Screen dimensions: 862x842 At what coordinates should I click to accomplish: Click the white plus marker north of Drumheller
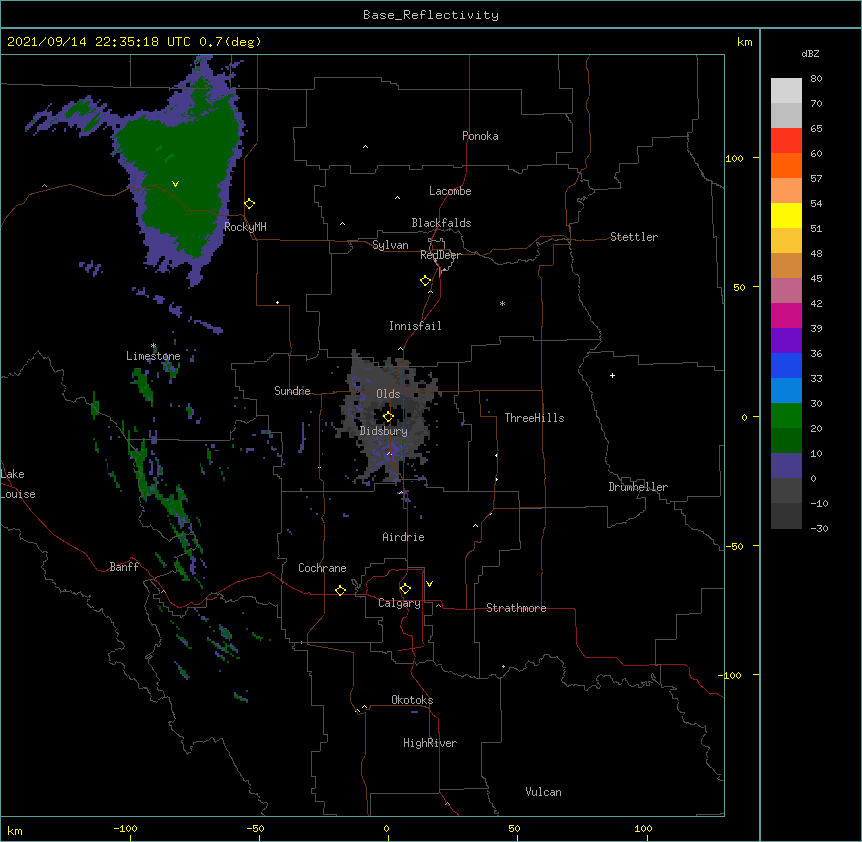click(612, 375)
